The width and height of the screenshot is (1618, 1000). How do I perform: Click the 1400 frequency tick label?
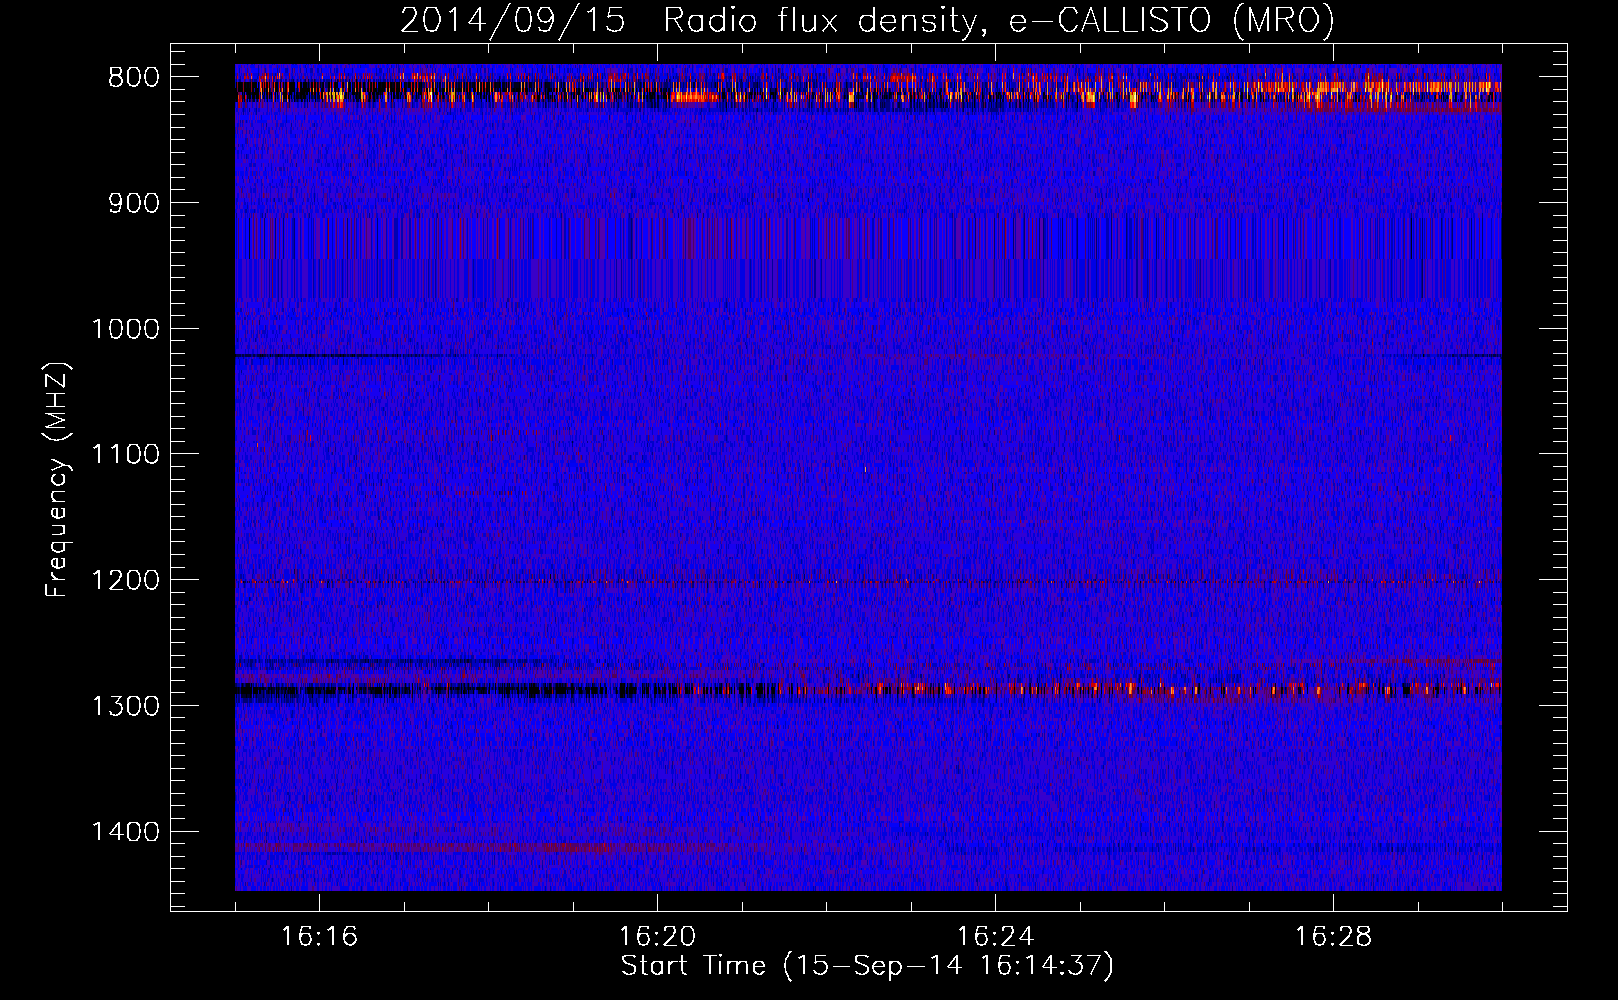[x=125, y=832]
